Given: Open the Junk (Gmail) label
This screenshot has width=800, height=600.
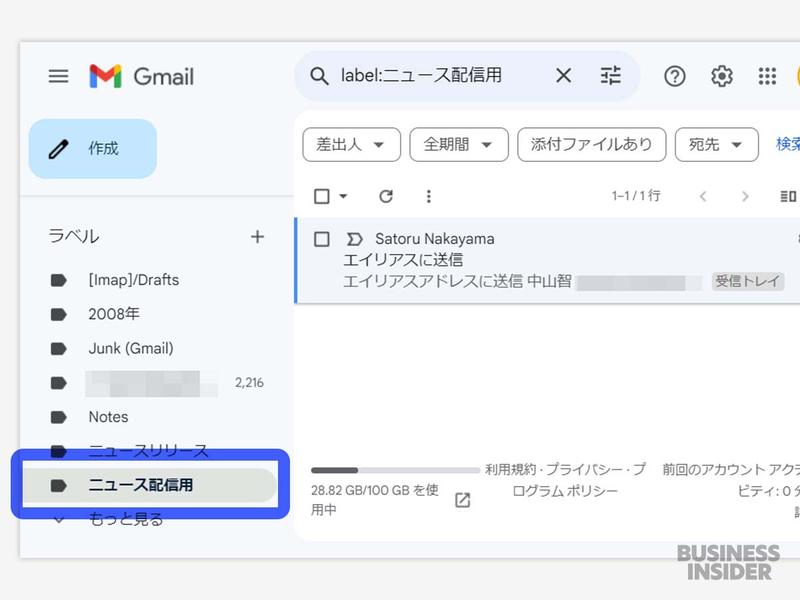Looking at the screenshot, I should (x=131, y=348).
